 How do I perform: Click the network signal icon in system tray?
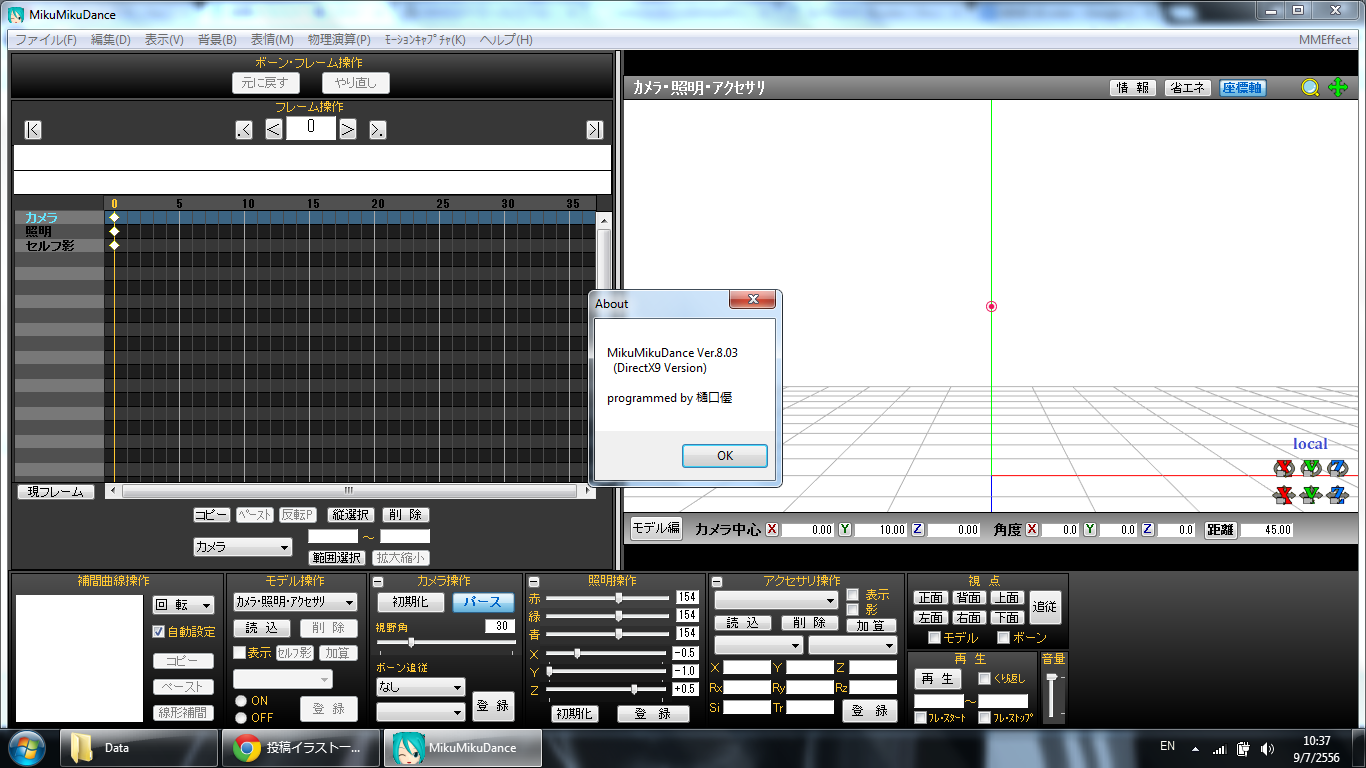click(x=1219, y=748)
